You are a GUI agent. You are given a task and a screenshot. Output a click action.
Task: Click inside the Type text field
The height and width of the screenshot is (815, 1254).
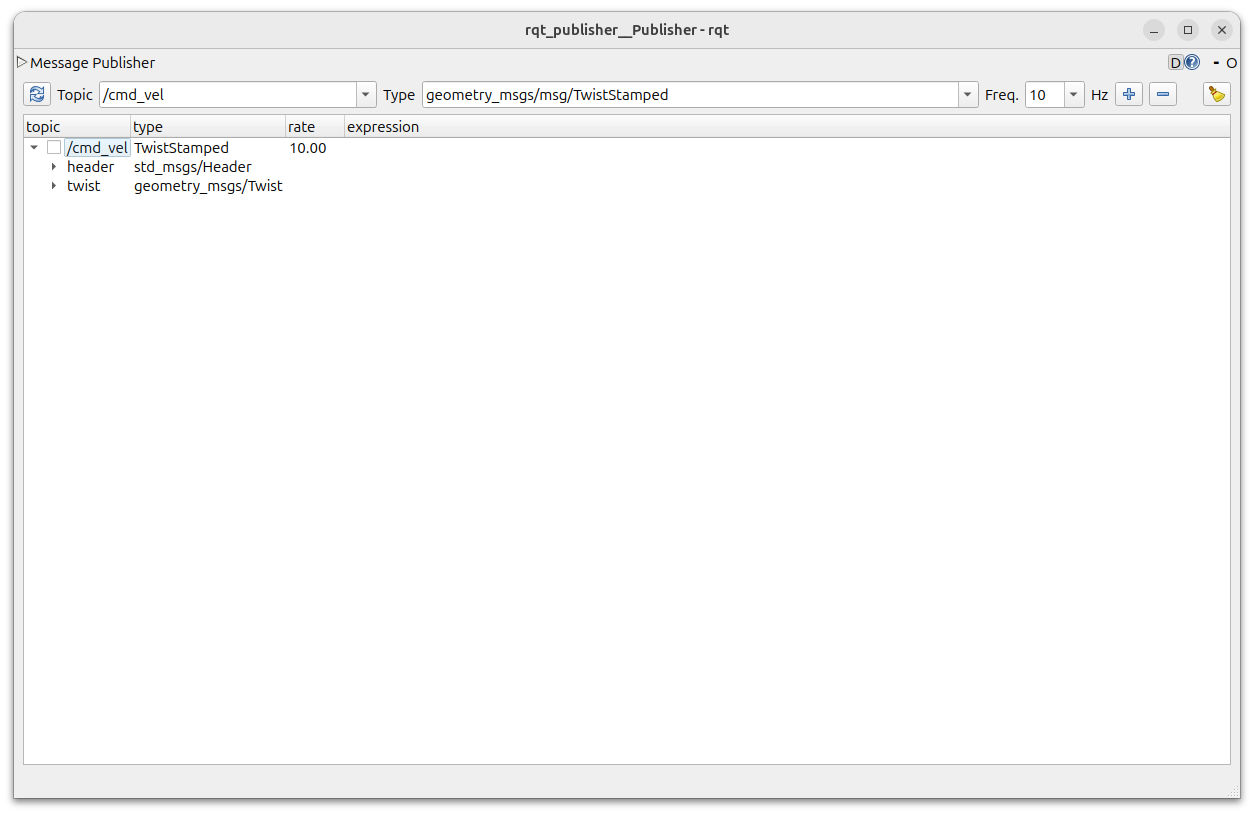click(x=688, y=95)
